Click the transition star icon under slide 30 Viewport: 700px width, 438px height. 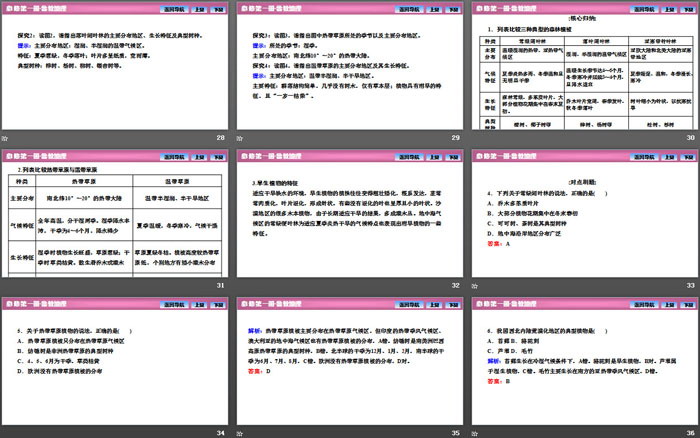click(x=473, y=136)
